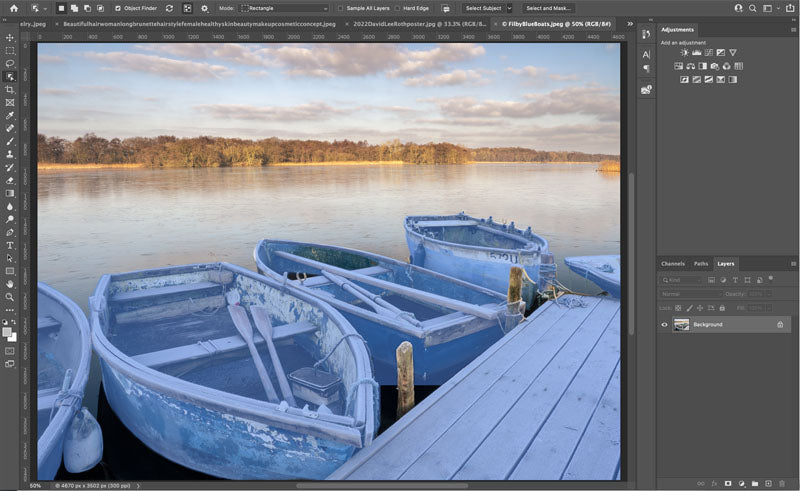Select the Horizontal Type tool
This screenshot has height=491, width=800.
[x=10, y=245]
